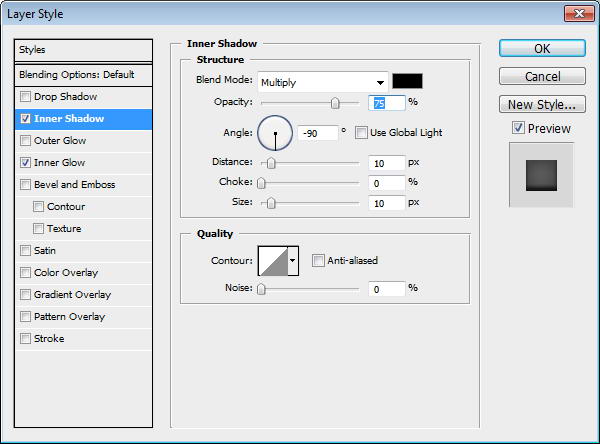
Task: Click the Choke value field
Action: coord(386,183)
